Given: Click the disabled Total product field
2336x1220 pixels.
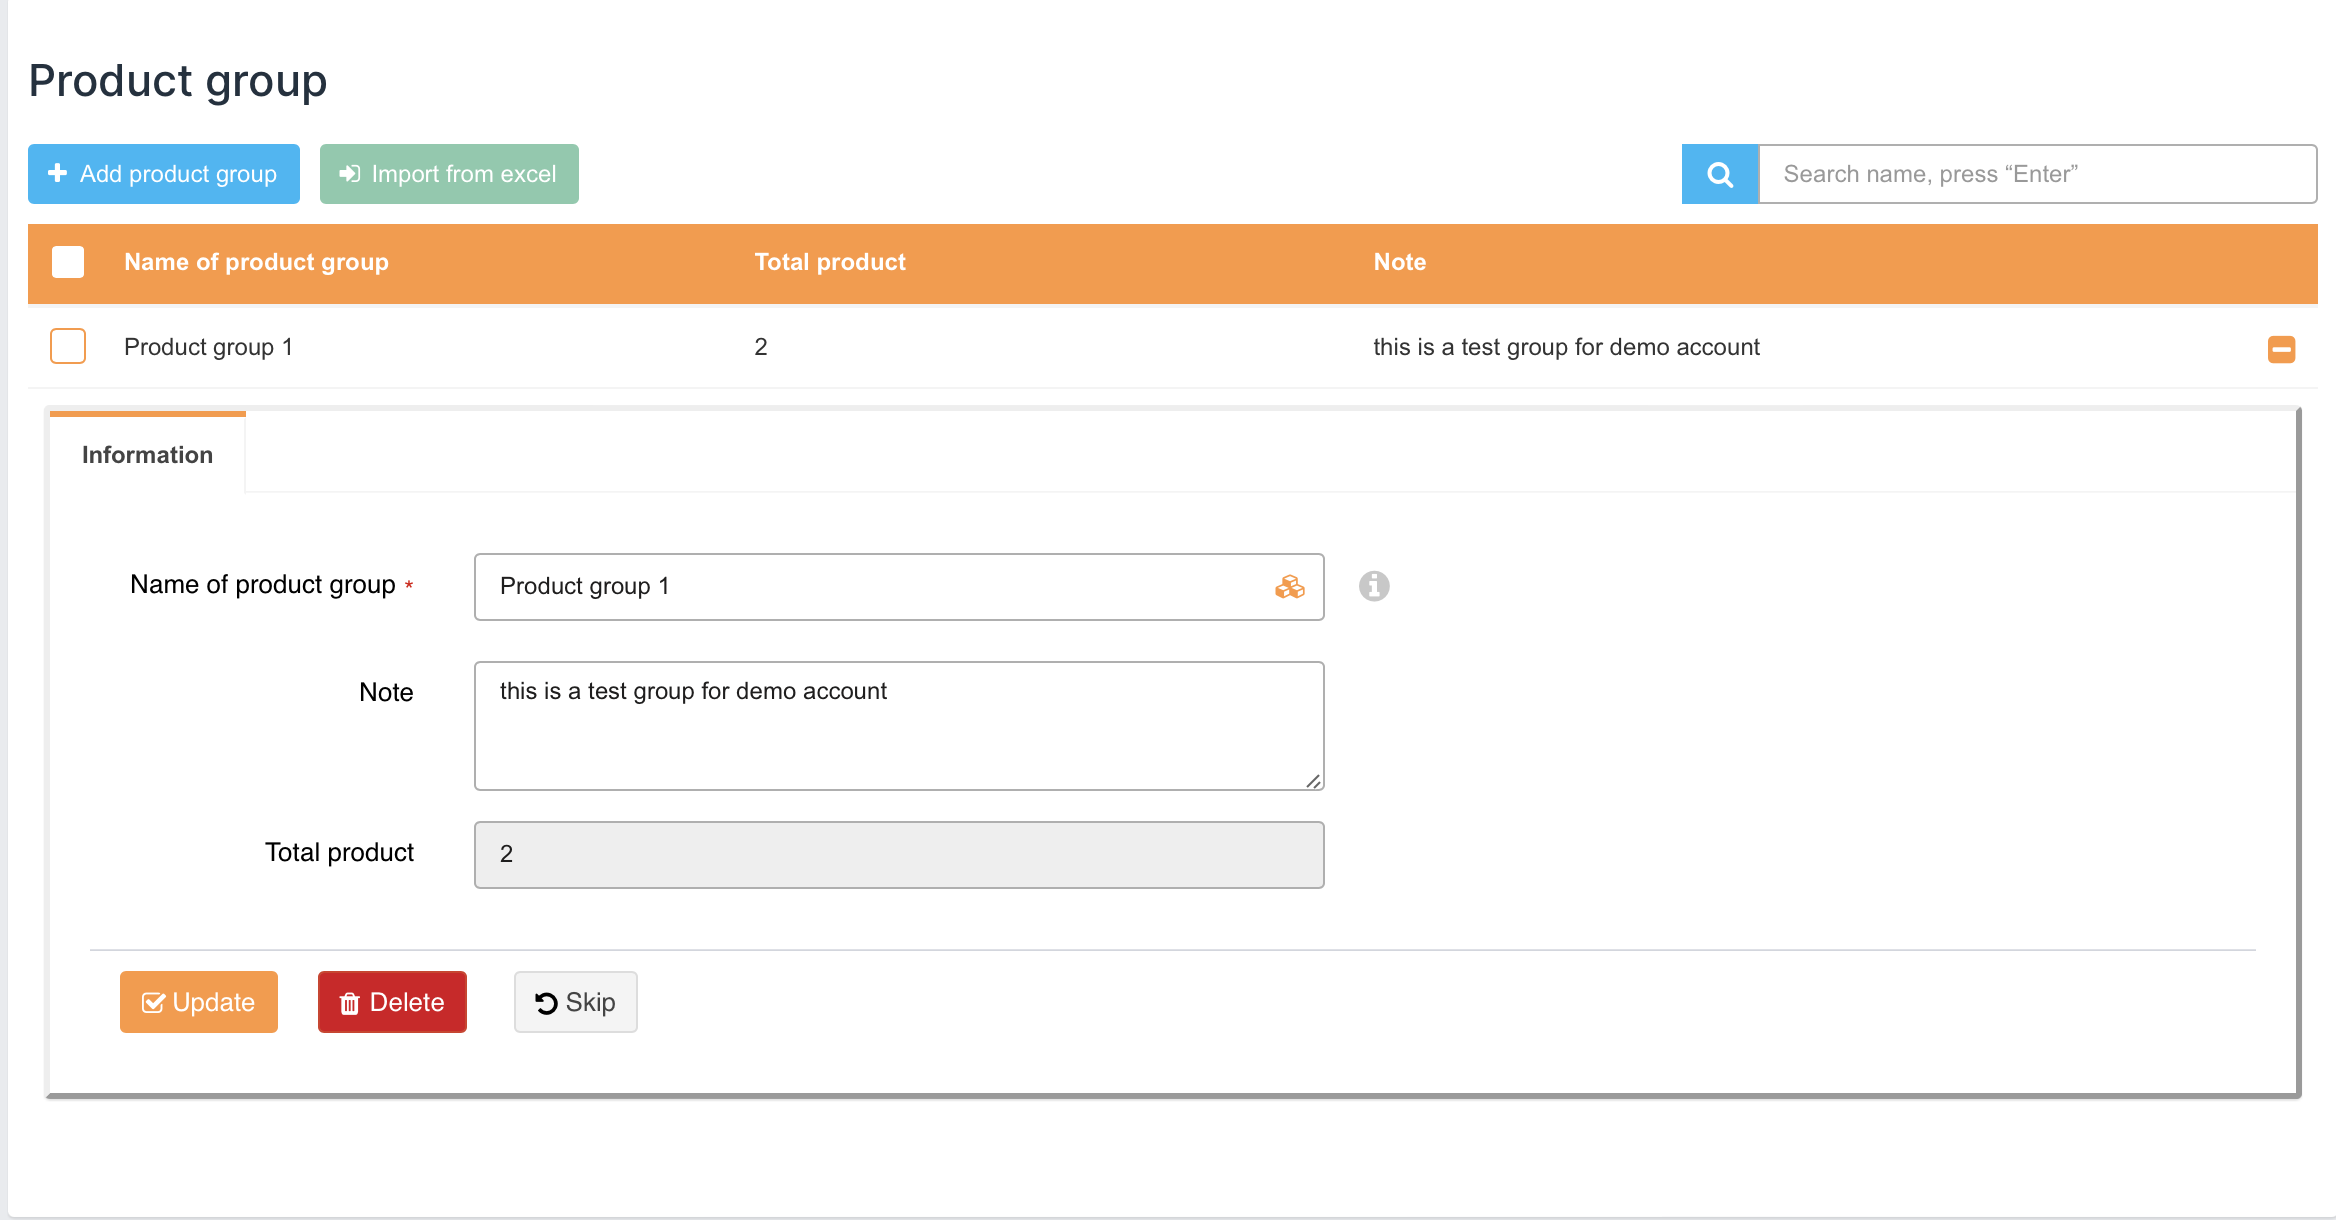Looking at the screenshot, I should click(898, 855).
